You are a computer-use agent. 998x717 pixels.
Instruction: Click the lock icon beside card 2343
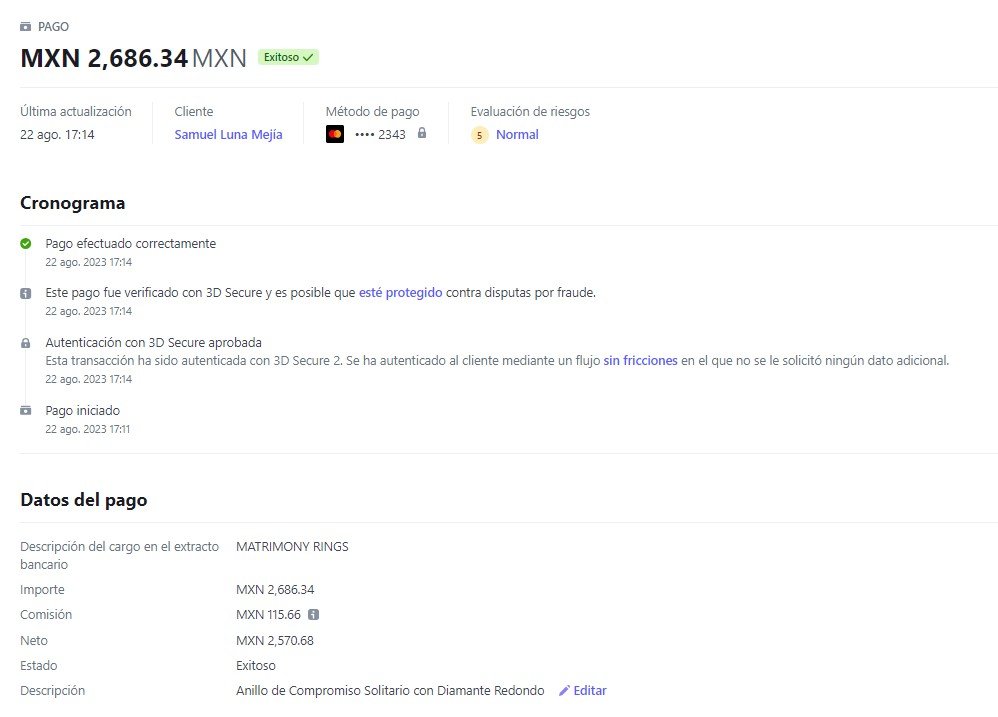click(x=422, y=134)
